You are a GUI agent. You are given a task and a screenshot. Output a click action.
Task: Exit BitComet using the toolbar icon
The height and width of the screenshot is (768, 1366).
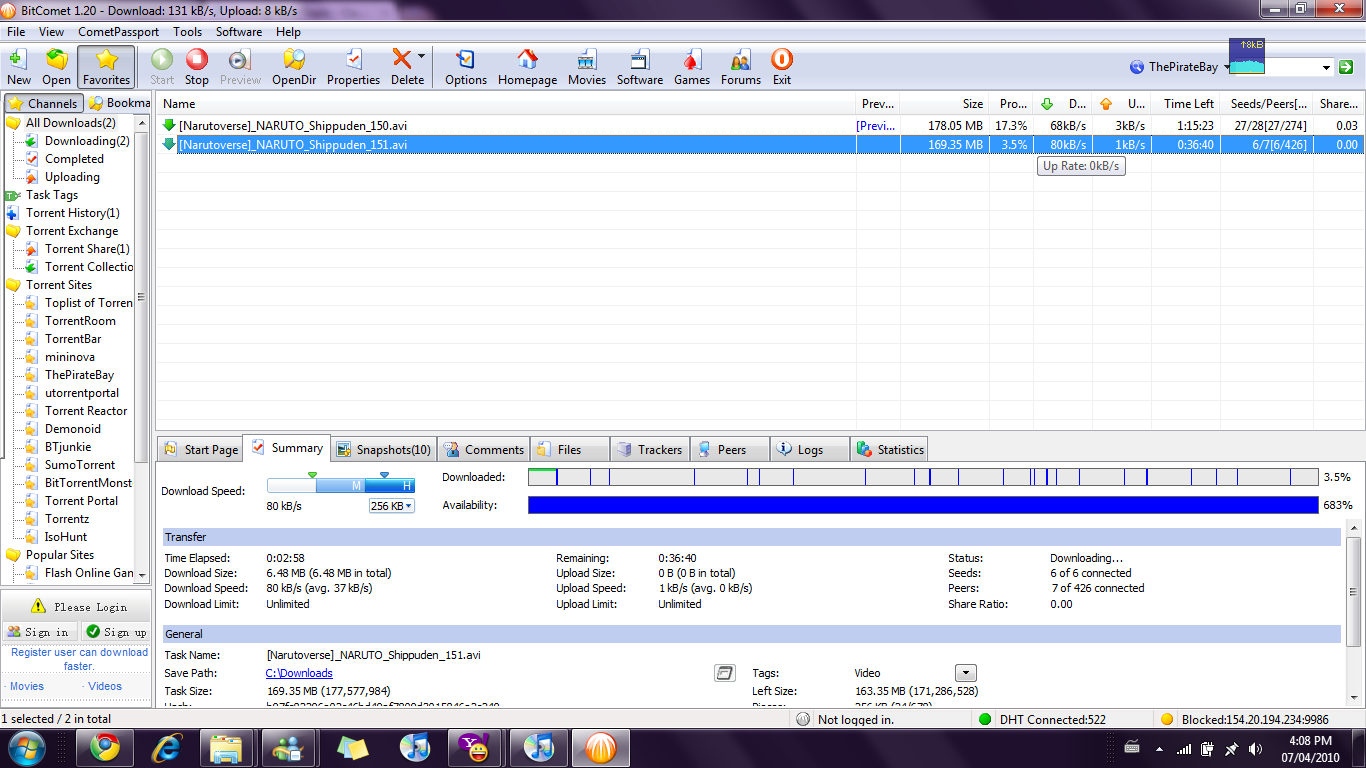(782, 67)
